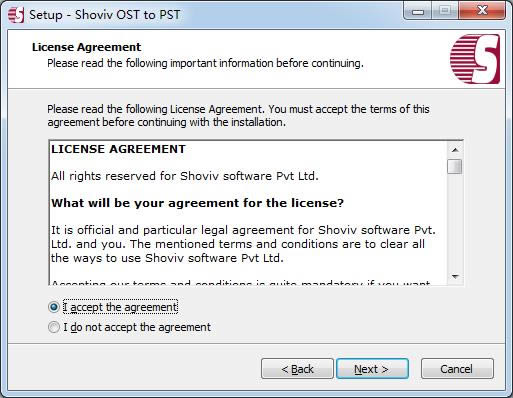This screenshot has height=398, width=513.
Task: Select "I accept the agreement" radio button
Action: 54,307
